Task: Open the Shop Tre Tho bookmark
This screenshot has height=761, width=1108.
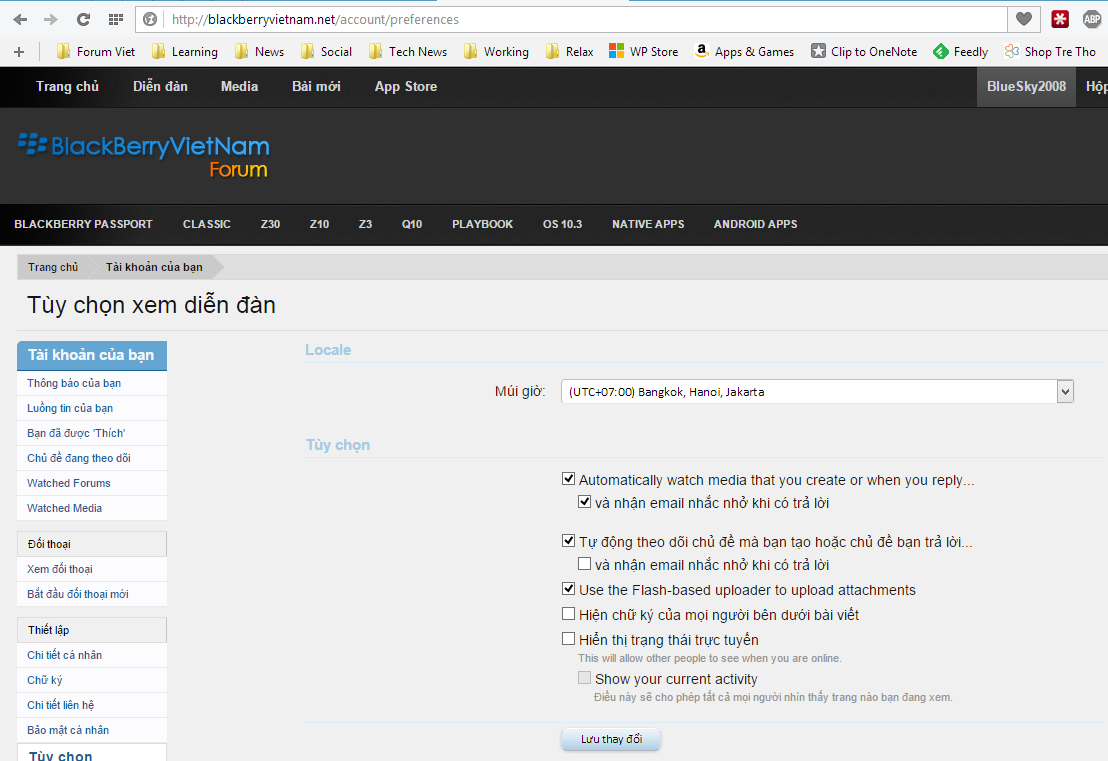Action: coord(1050,52)
